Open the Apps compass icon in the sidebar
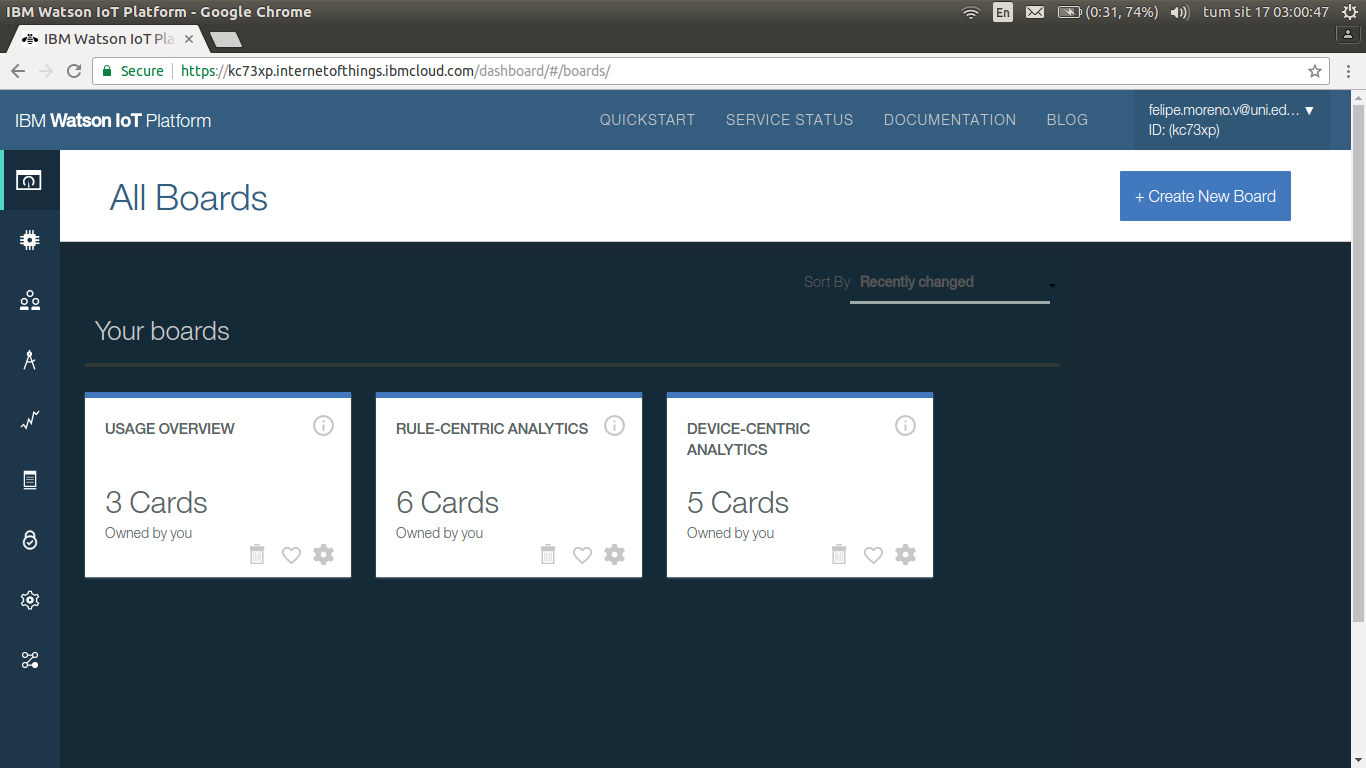1366x768 pixels. [30, 360]
